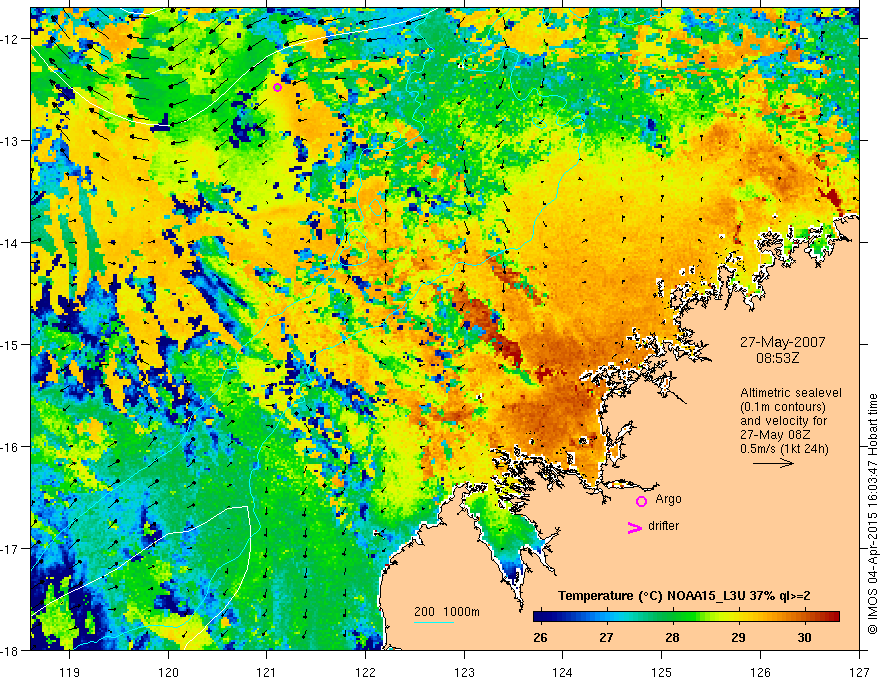Click the '200 1000m' depth contour label

[x=447, y=612]
